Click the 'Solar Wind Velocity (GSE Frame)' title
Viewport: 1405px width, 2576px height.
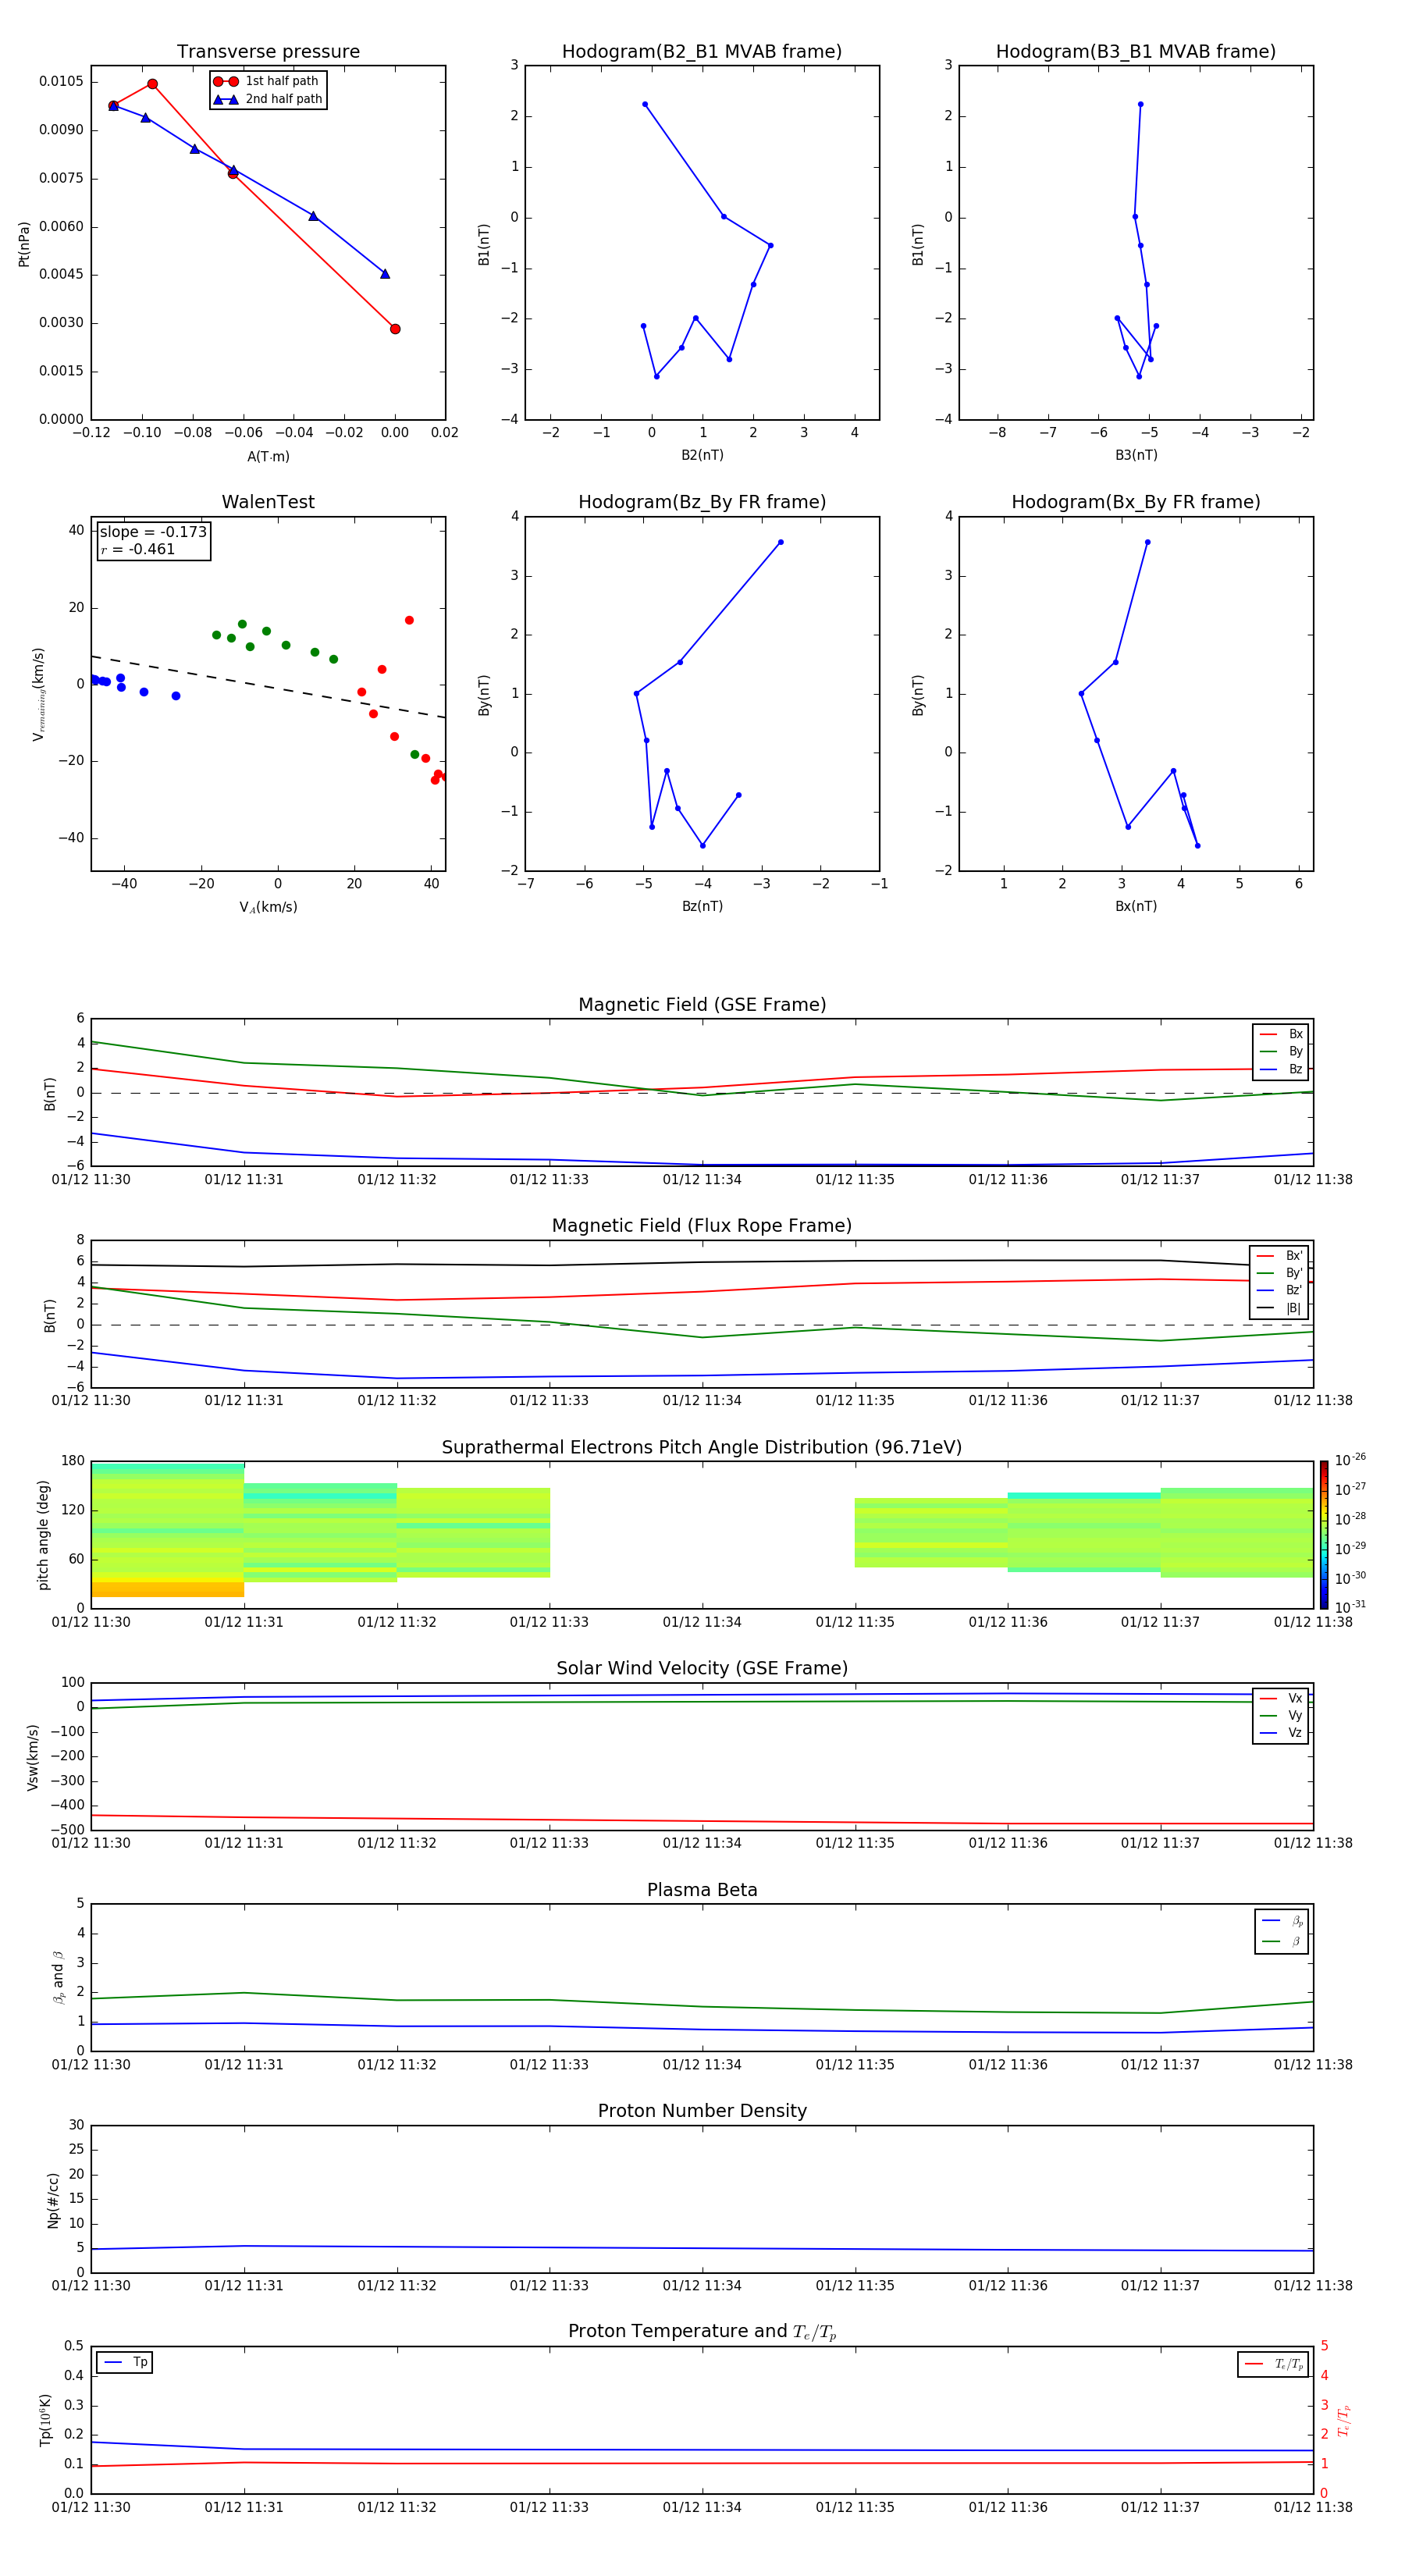point(702,1668)
